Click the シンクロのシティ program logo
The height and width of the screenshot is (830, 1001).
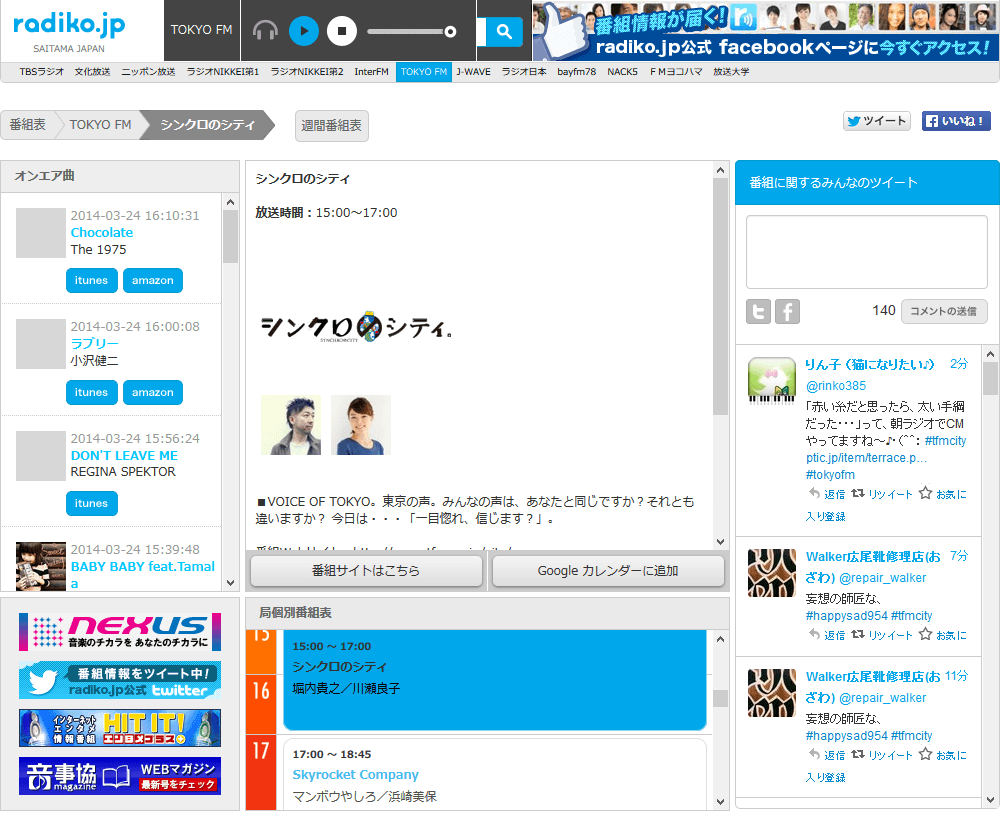356,327
